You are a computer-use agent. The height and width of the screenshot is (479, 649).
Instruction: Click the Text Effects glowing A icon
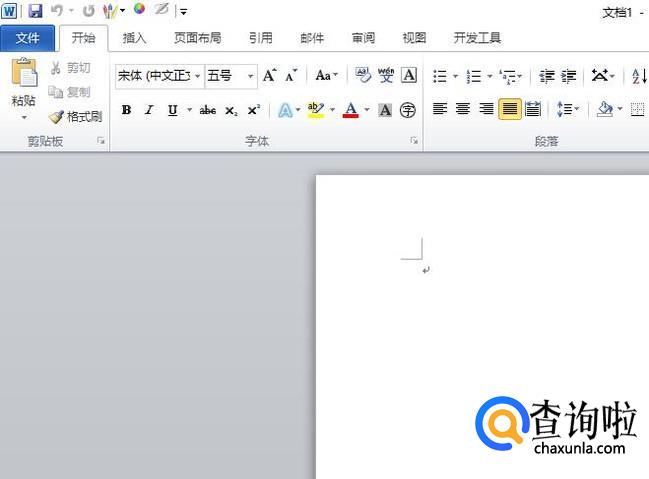tap(285, 110)
